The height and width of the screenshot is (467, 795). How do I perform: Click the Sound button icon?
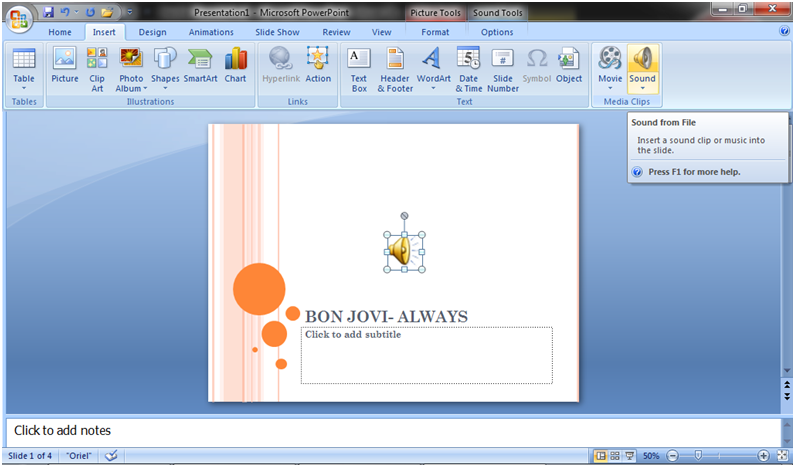[642, 58]
